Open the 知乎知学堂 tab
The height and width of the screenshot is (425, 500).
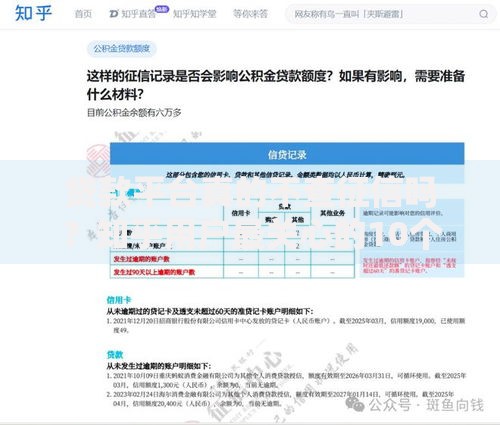[x=195, y=14]
